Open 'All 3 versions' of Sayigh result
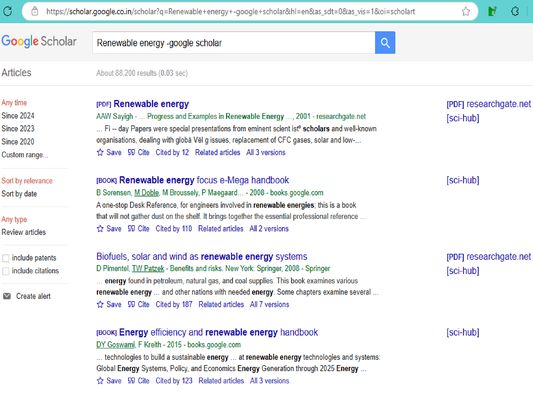The width and height of the screenshot is (533, 400). pos(266,152)
